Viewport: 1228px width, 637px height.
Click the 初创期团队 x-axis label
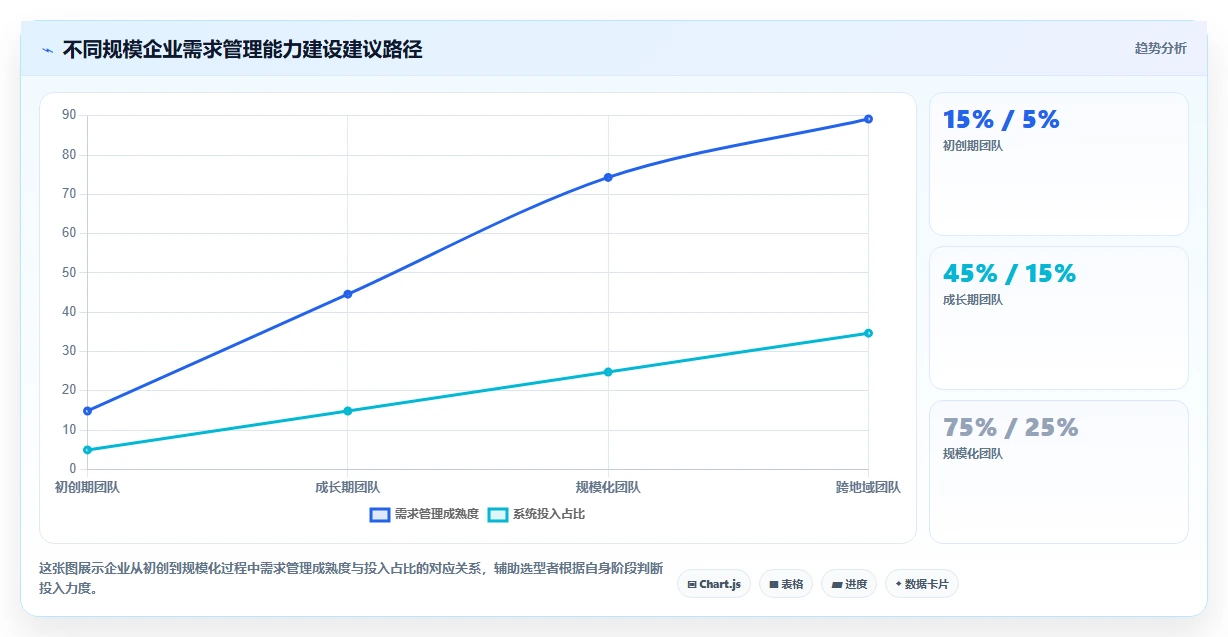pos(87,488)
